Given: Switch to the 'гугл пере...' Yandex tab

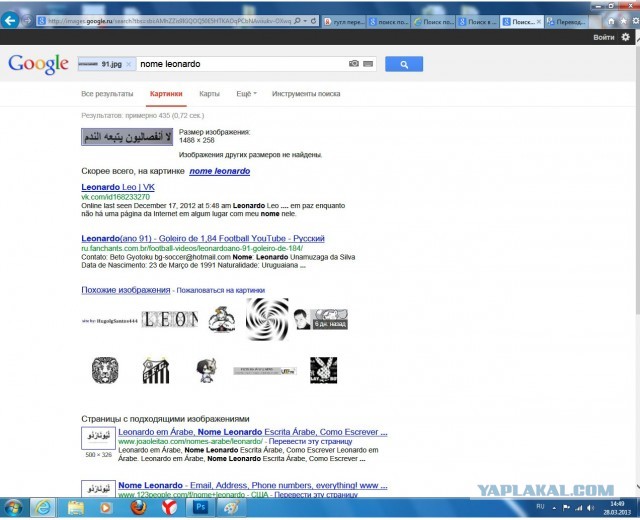Looking at the screenshot, I should tap(344, 22).
